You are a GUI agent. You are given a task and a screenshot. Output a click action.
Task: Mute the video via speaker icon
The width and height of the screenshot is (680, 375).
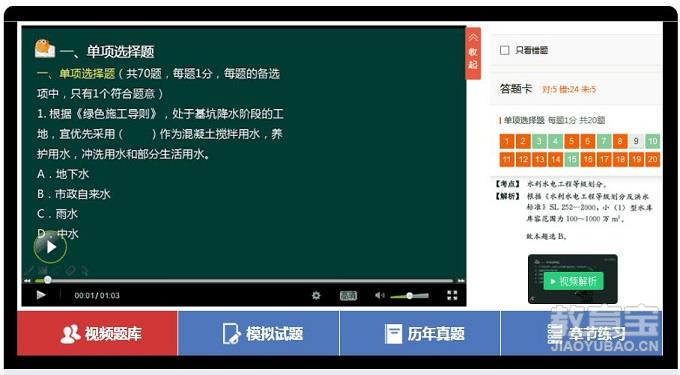pyautogui.click(x=379, y=295)
